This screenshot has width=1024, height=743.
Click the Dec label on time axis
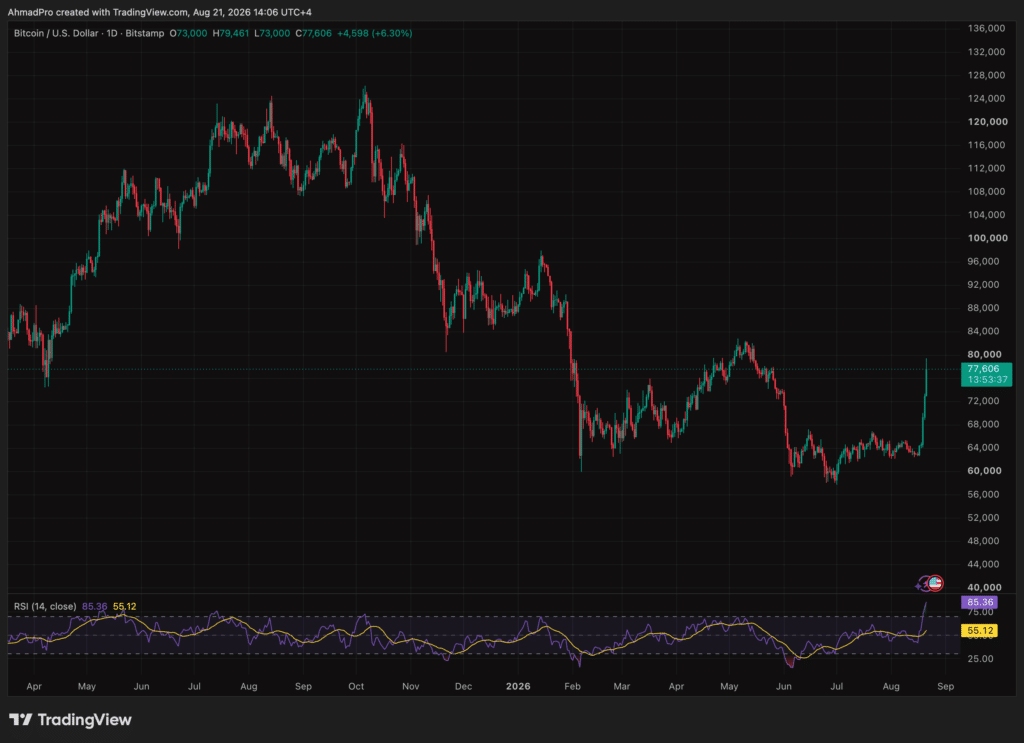point(464,686)
